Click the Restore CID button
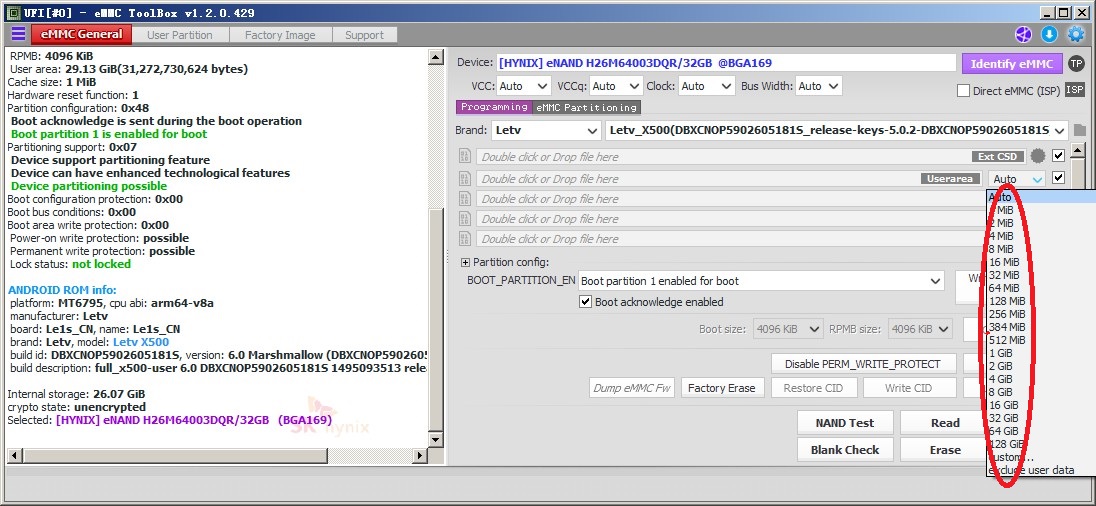Screen dimensions: 1096x506 (813, 388)
